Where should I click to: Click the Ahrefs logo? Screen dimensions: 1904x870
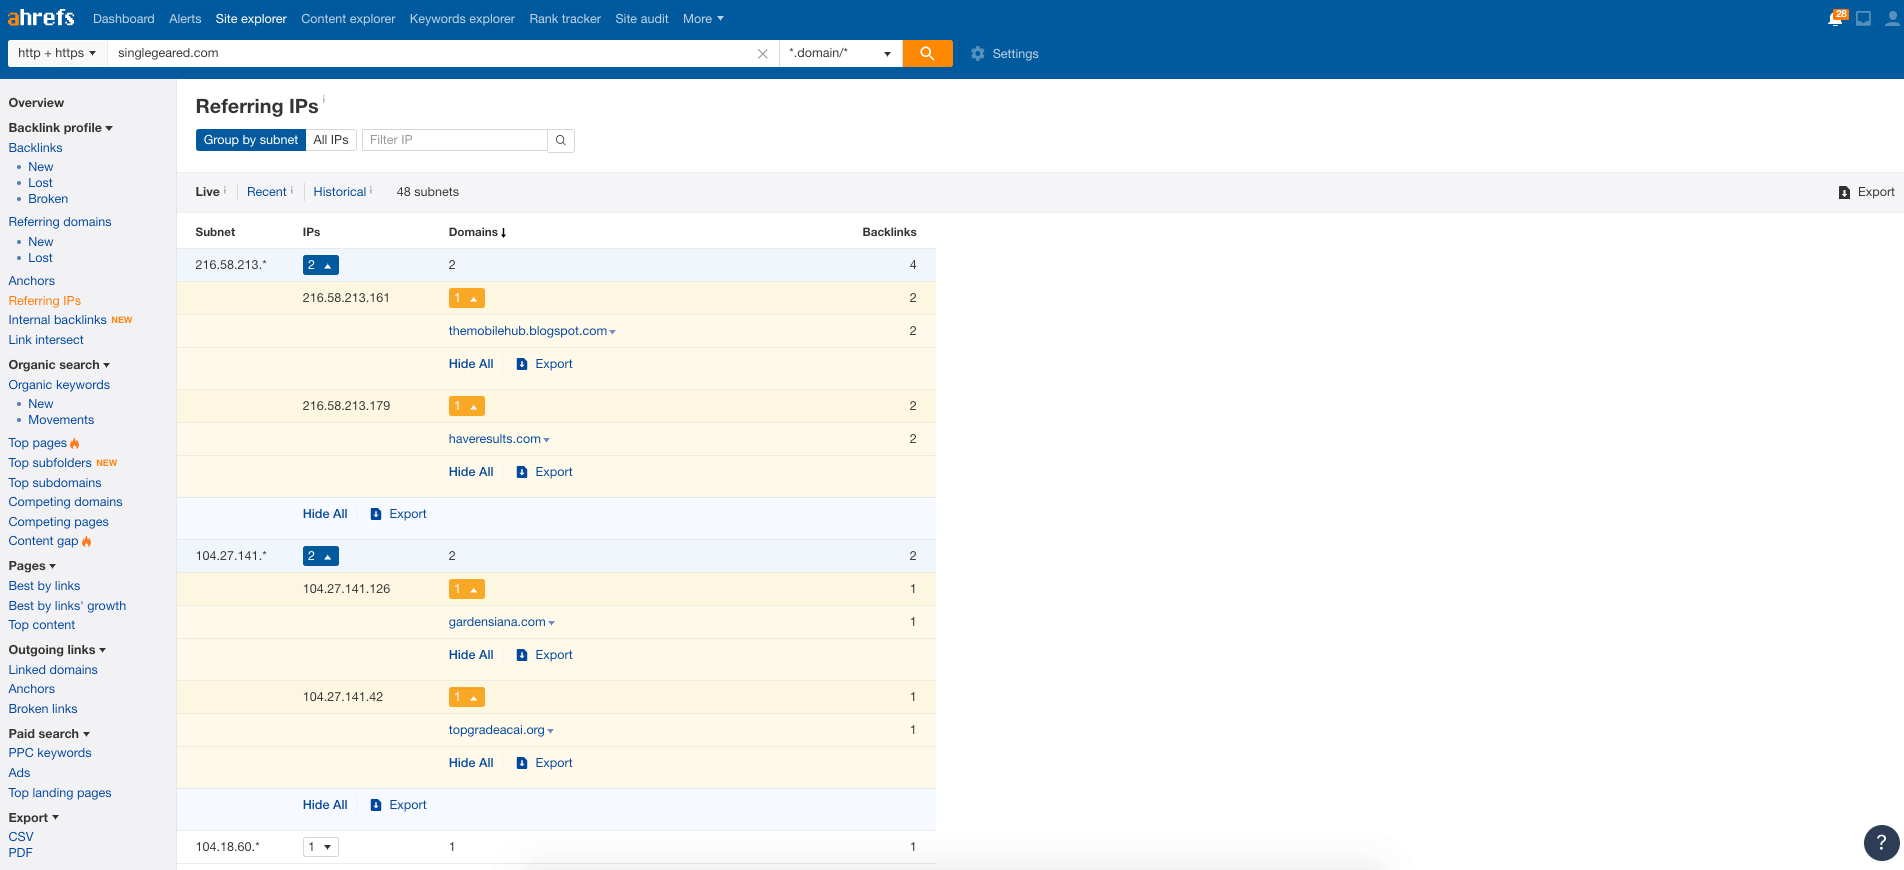coord(41,18)
